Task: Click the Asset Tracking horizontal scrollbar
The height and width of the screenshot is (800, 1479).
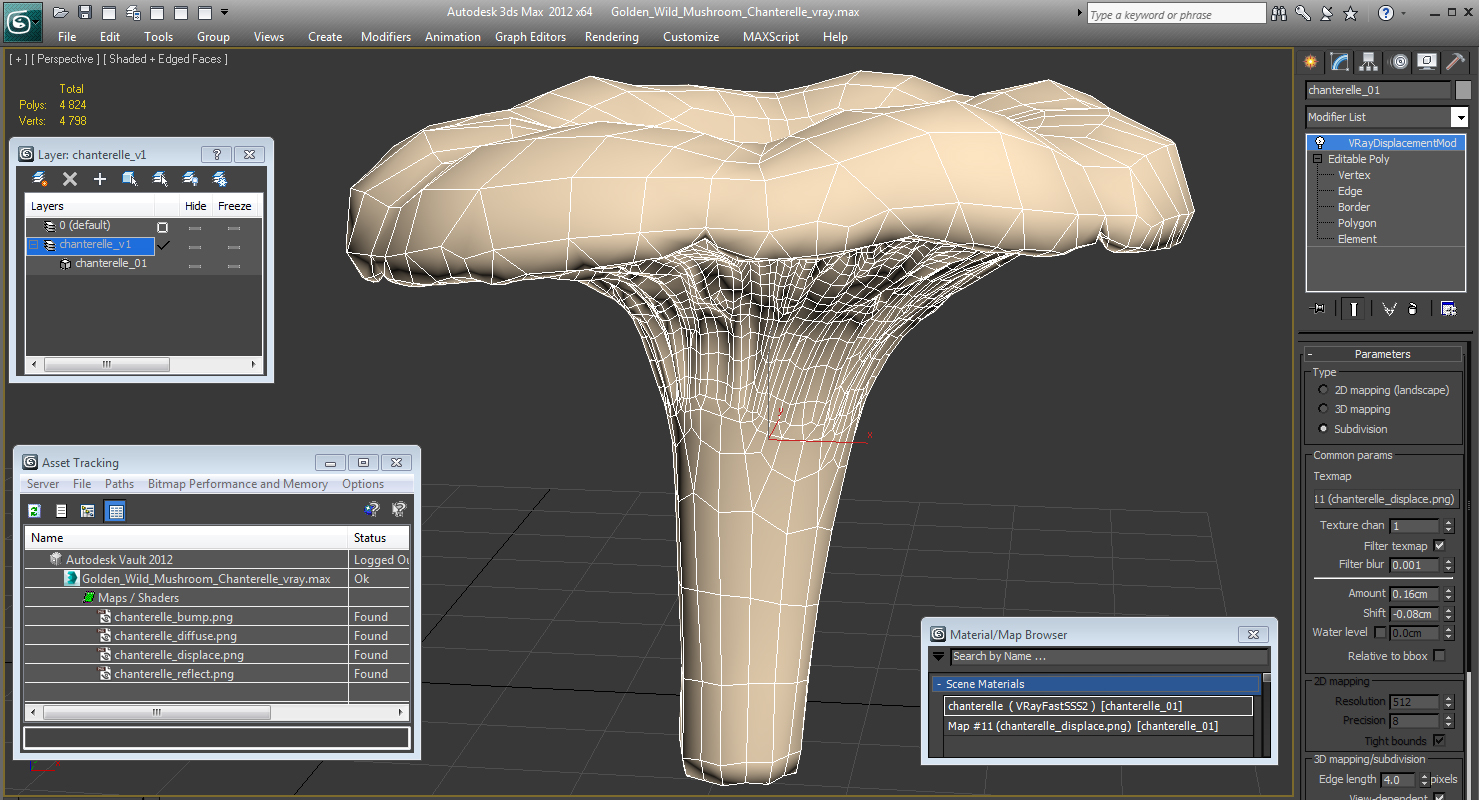Action: [x=217, y=712]
